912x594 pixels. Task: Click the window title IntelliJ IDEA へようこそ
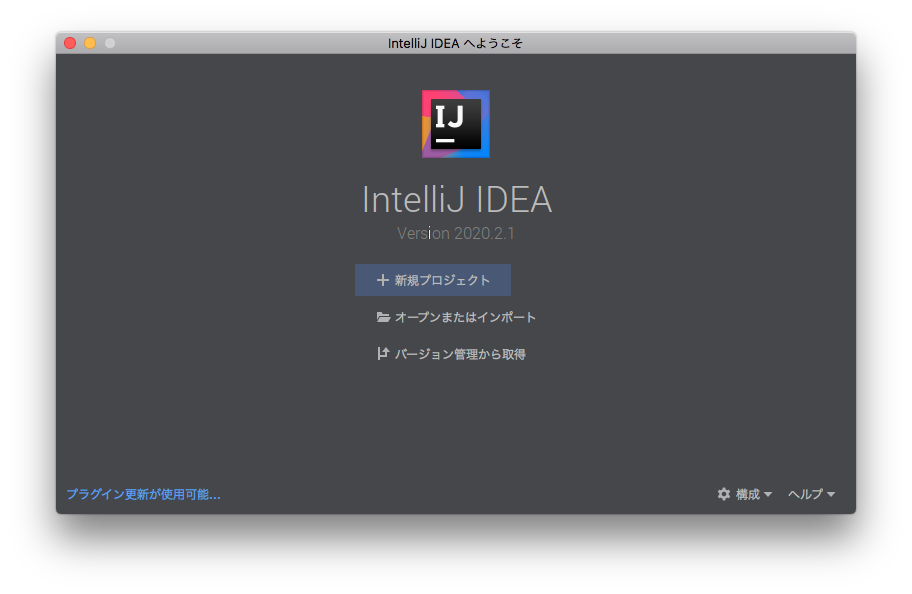coord(455,43)
